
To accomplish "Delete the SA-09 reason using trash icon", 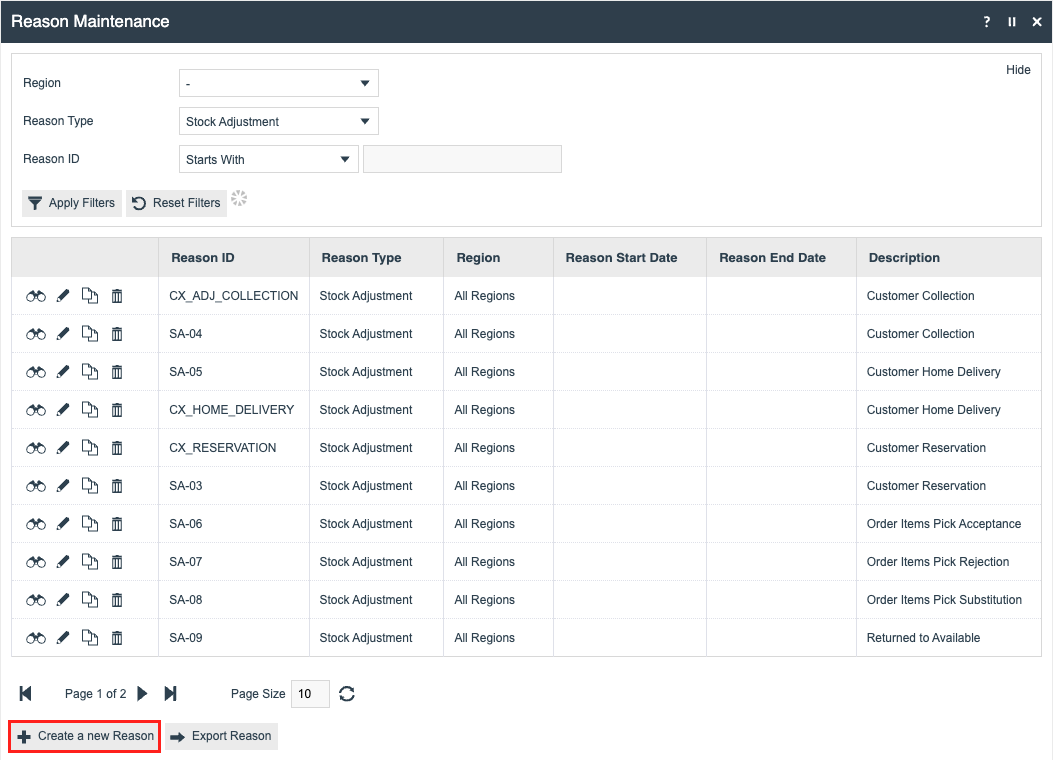I will (x=117, y=638).
